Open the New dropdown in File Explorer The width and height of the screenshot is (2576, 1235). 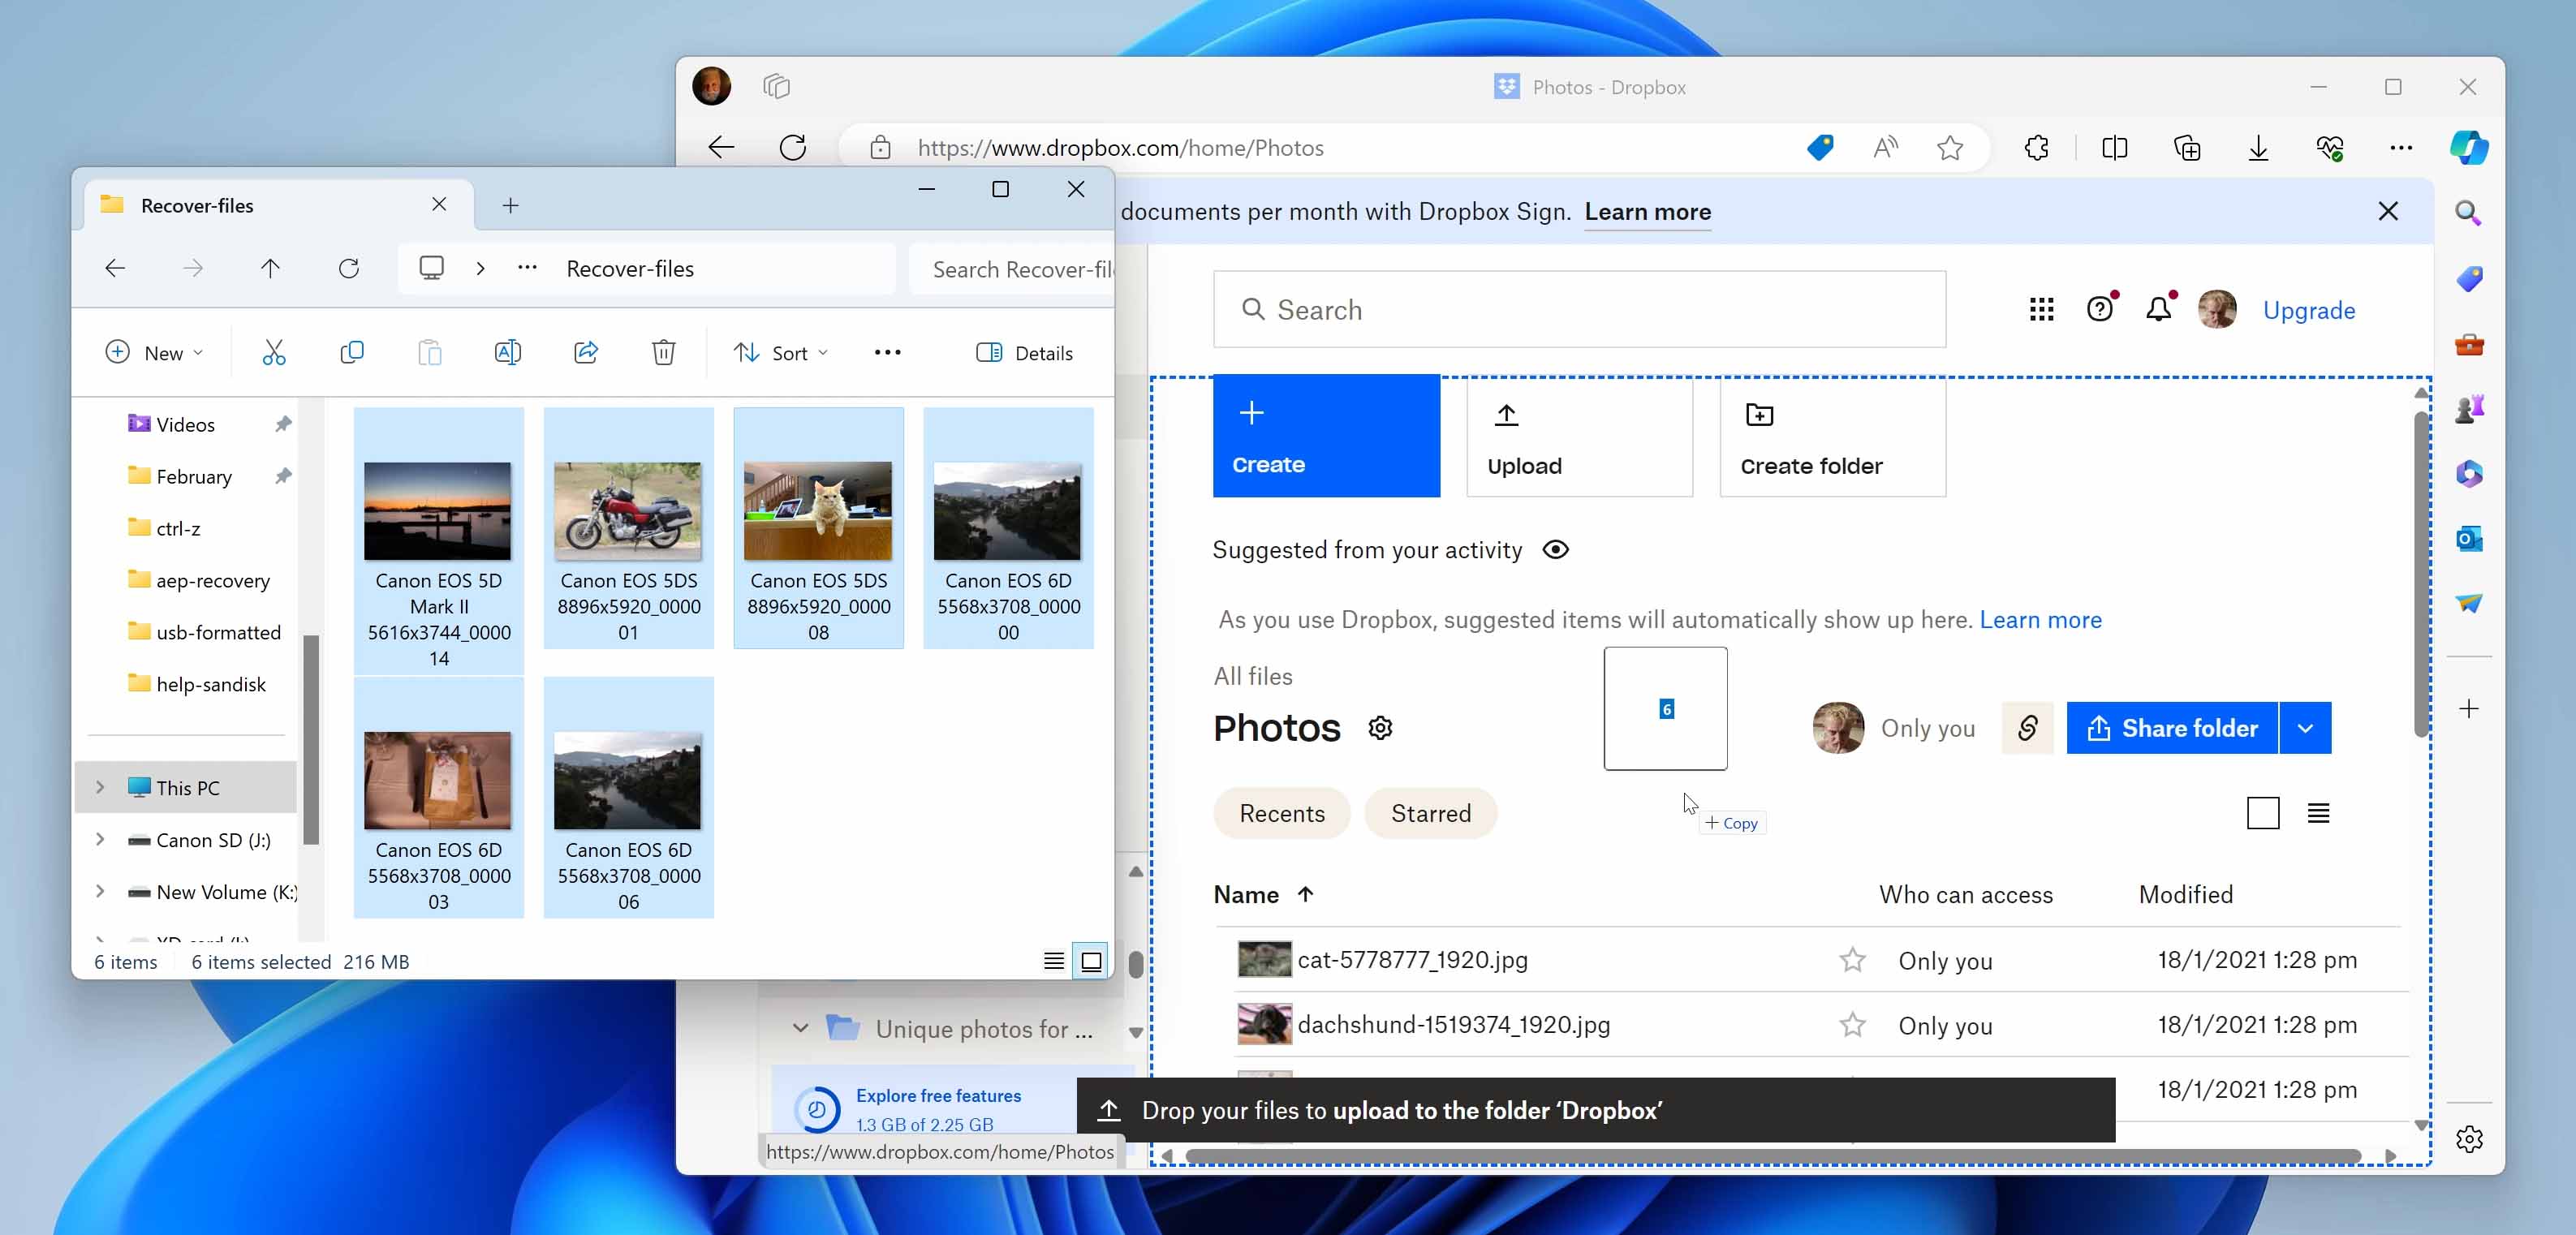[154, 353]
